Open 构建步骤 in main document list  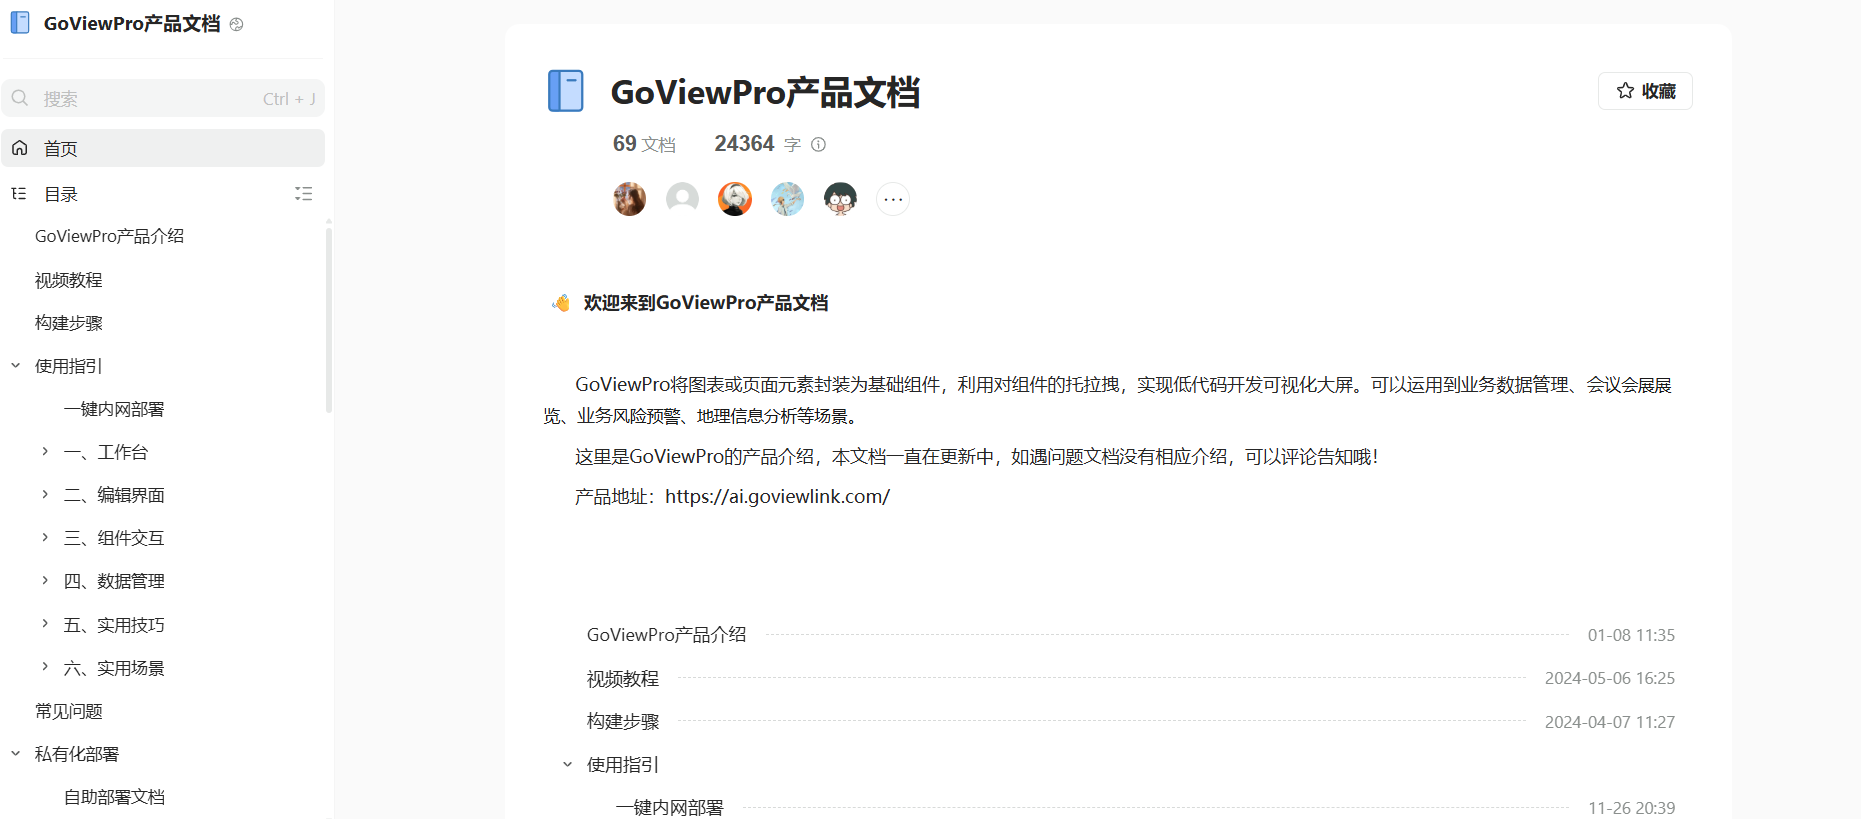pyautogui.click(x=623, y=722)
